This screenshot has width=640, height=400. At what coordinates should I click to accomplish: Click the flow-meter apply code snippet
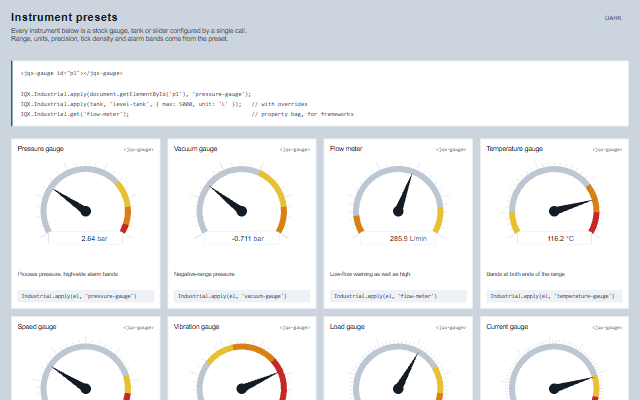click(398, 296)
